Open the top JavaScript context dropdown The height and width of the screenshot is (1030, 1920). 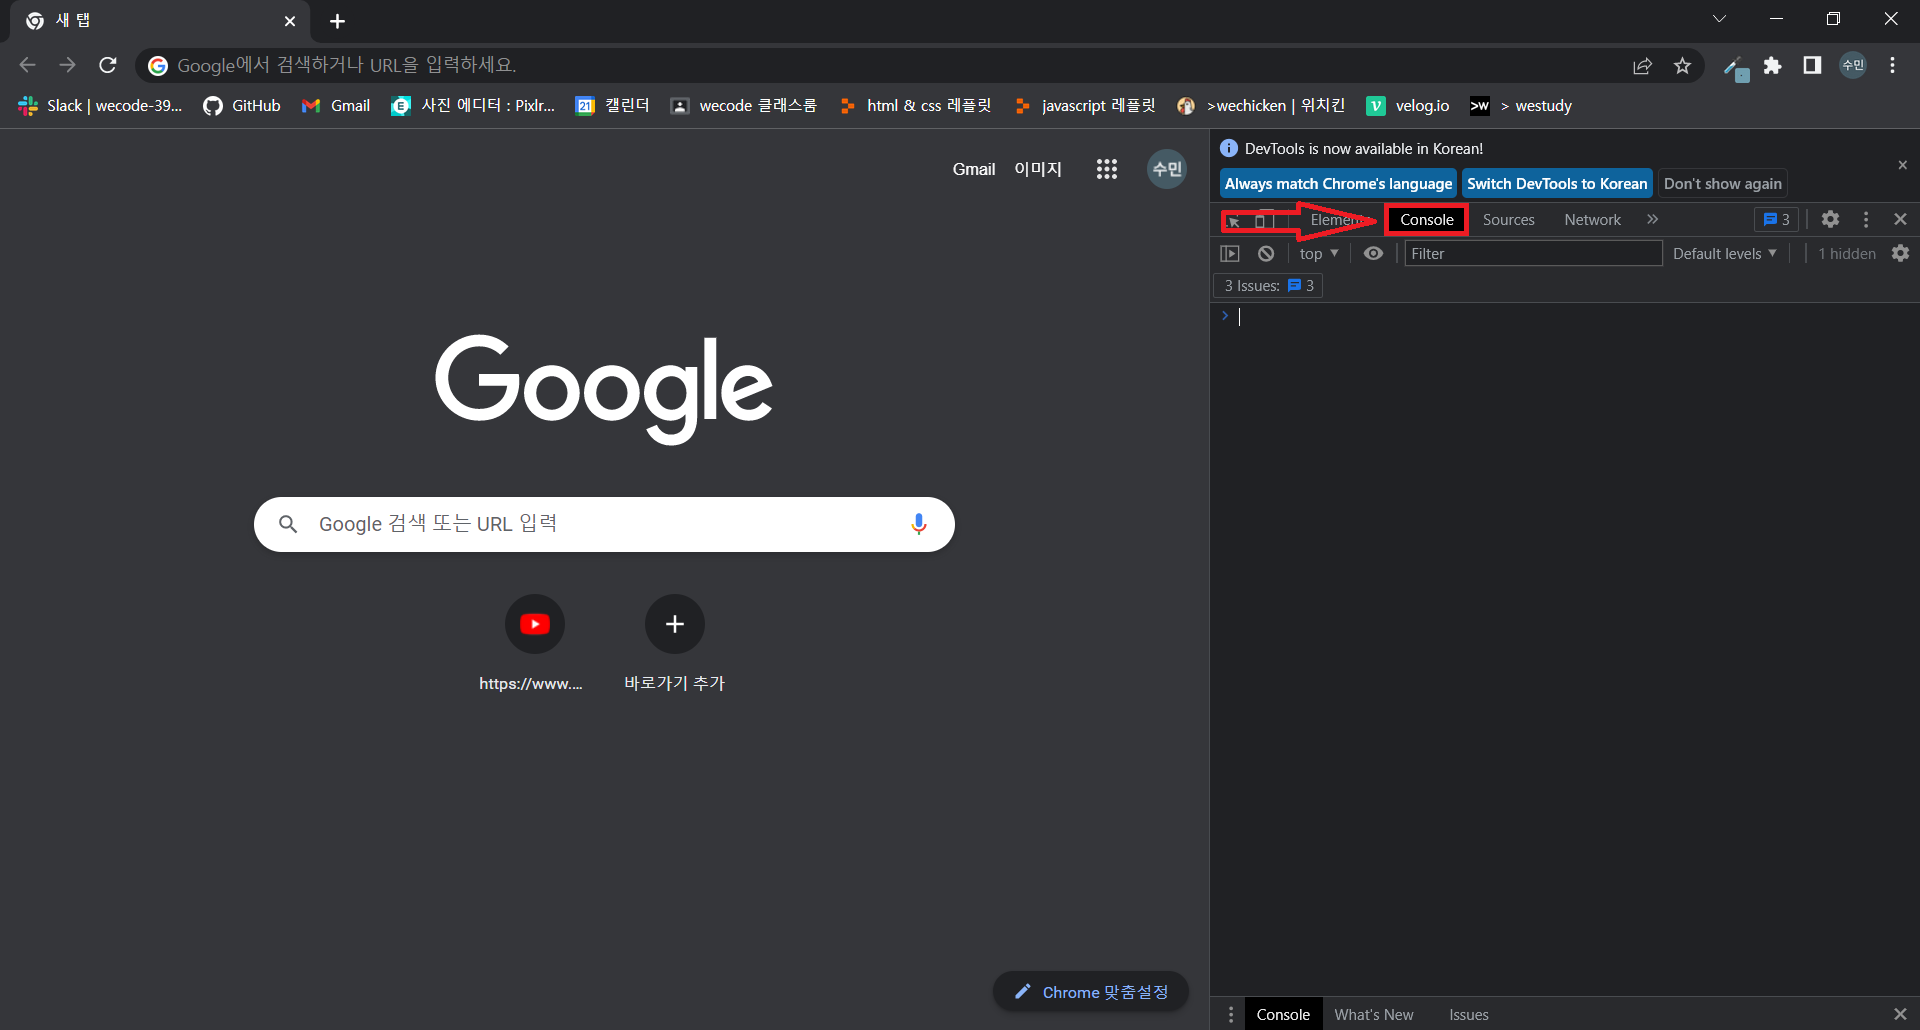(x=1319, y=254)
